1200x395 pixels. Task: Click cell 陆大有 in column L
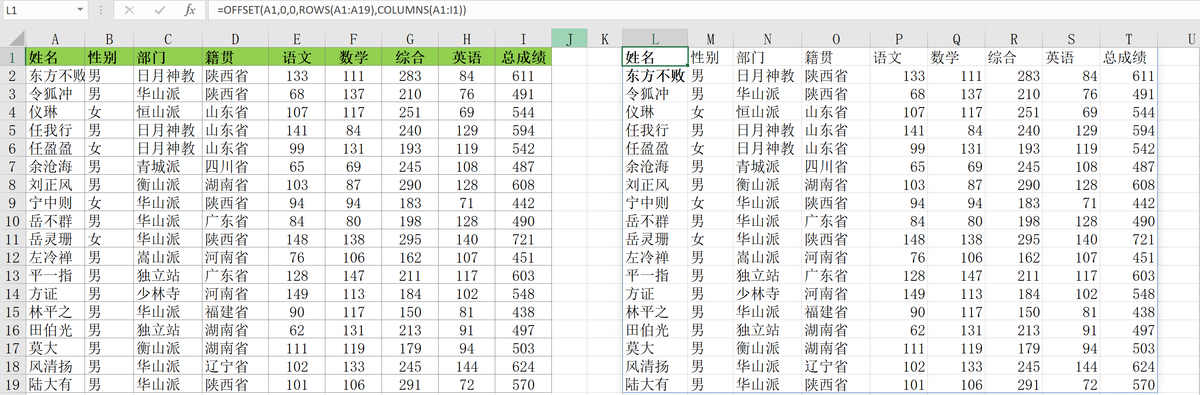click(655, 385)
